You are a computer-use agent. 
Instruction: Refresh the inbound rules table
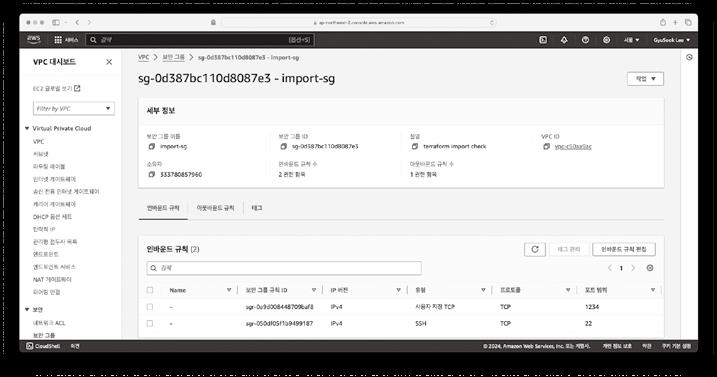[x=535, y=249]
